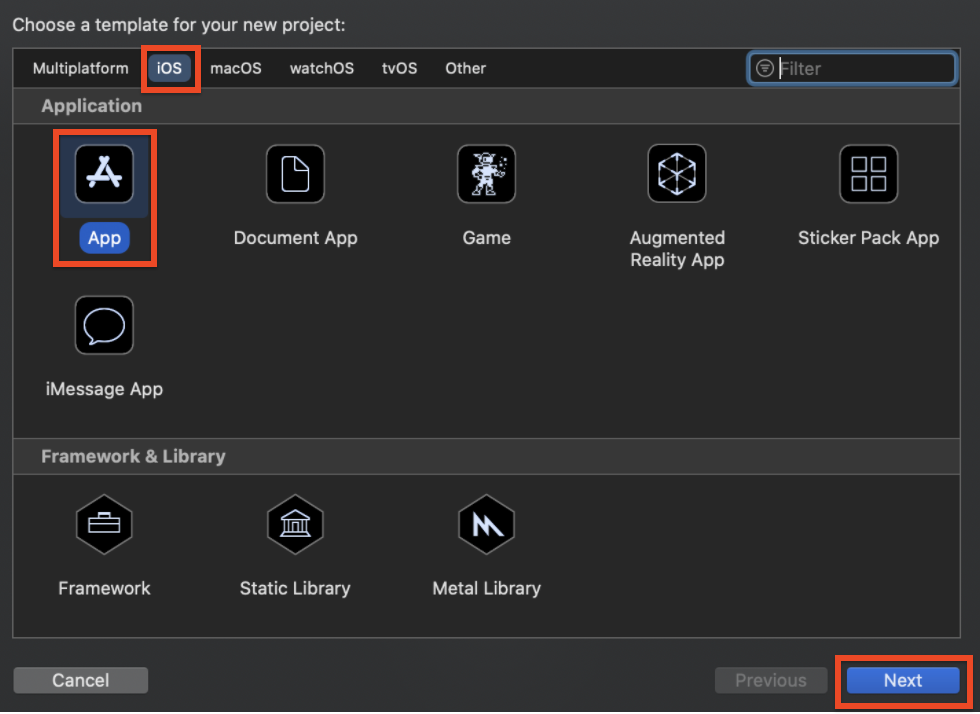Pick the Game template icon
The width and height of the screenshot is (980, 714).
tap(486, 175)
